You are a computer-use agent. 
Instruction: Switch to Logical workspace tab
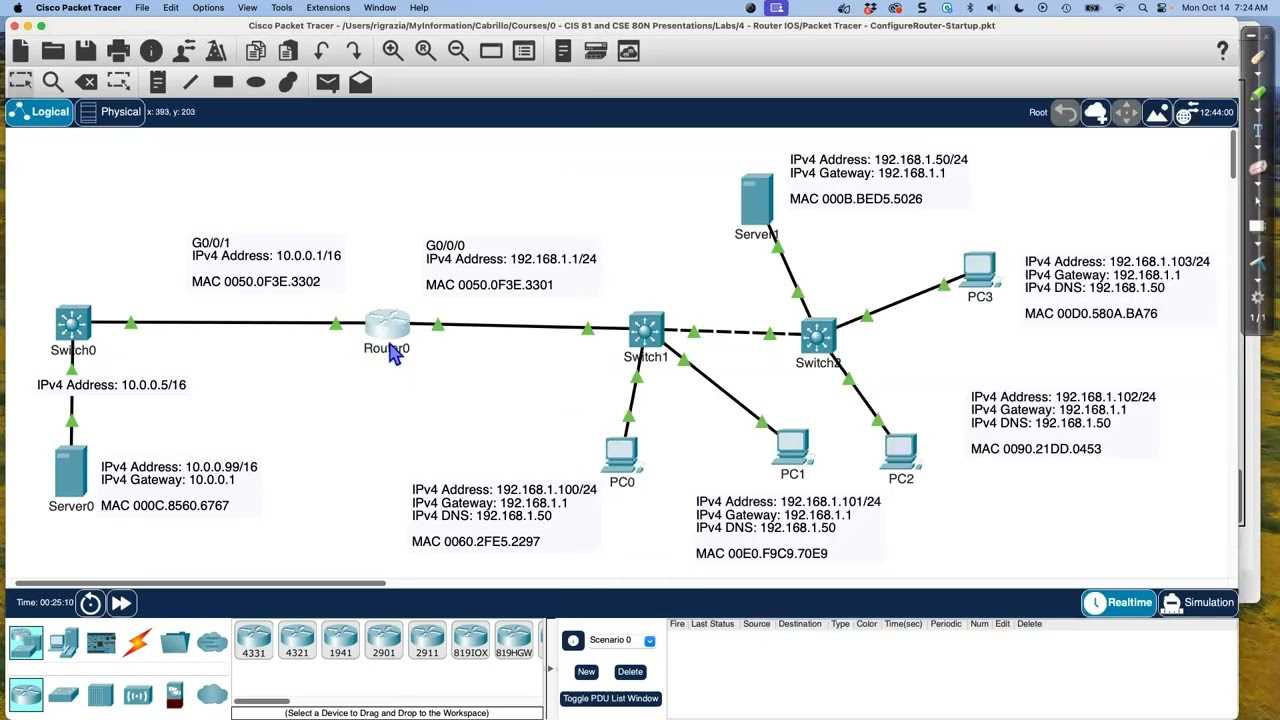point(39,112)
